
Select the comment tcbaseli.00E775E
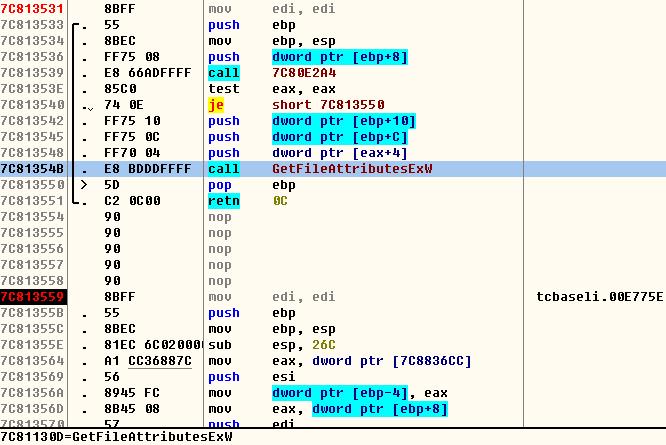pos(599,297)
